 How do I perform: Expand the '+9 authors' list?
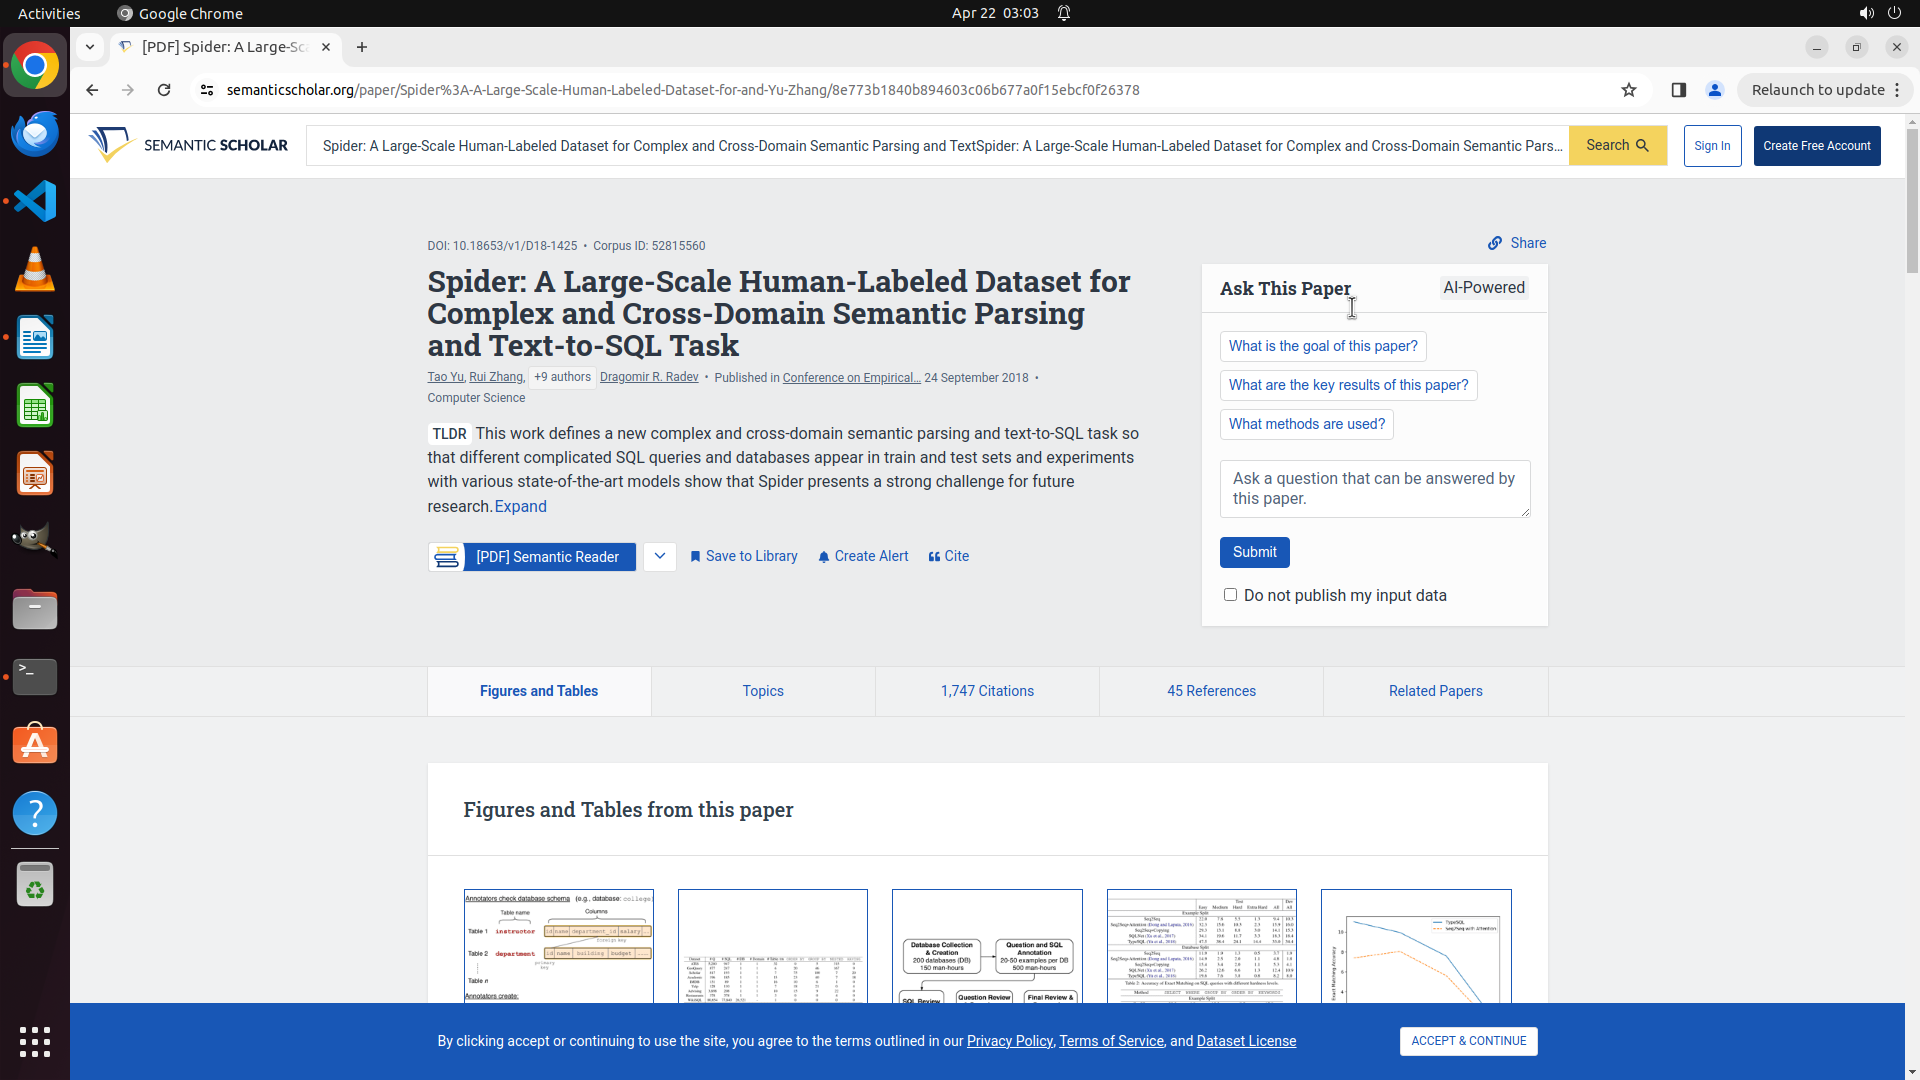(x=562, y=377)
